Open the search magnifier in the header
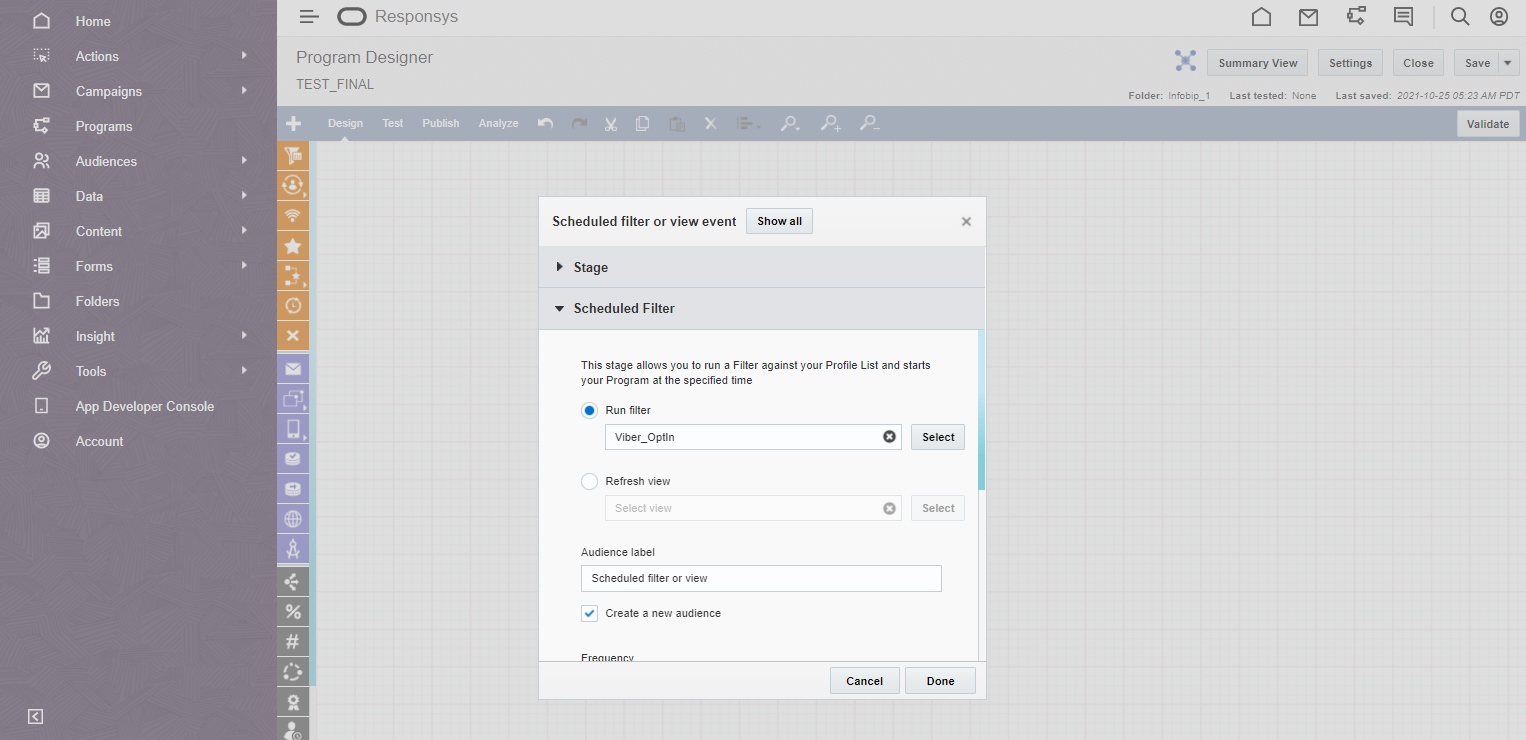 (1460, 17)
